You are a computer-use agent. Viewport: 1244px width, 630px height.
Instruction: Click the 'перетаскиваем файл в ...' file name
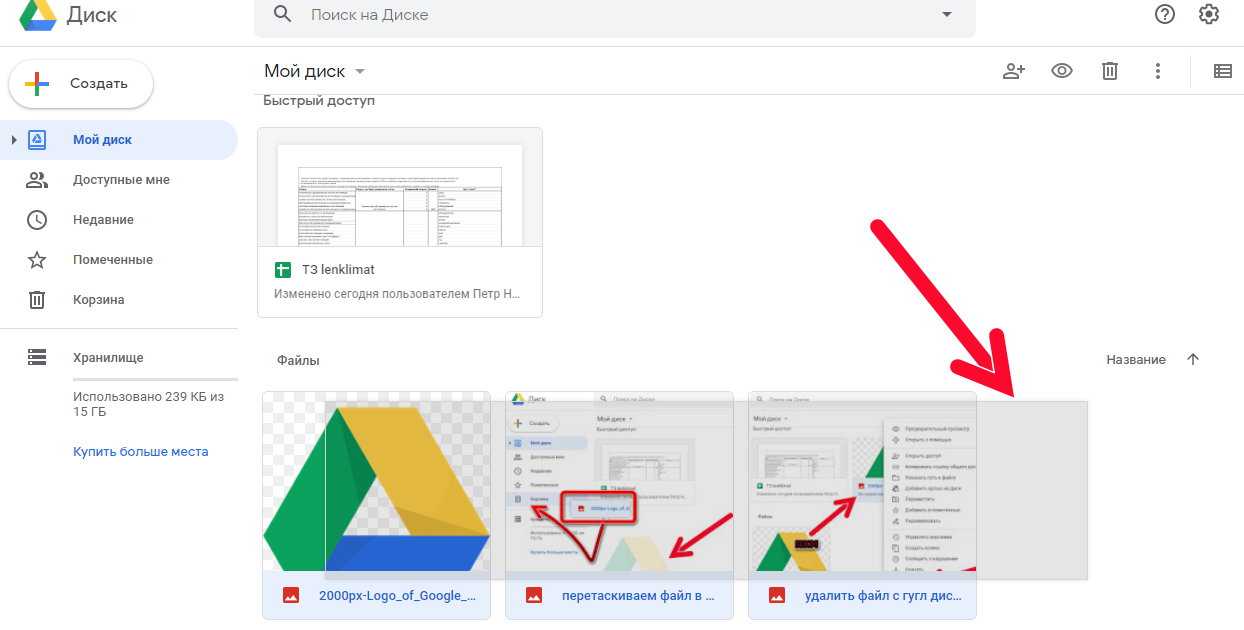click(638, 596)
